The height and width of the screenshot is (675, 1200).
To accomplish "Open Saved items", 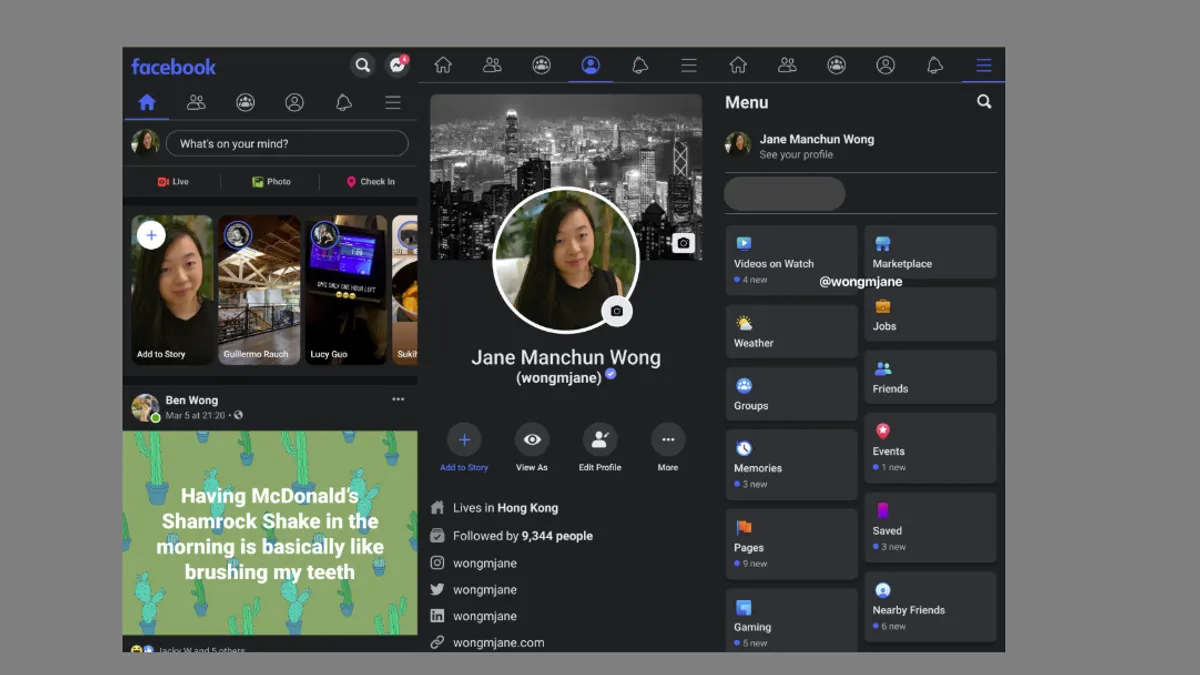I will 931,527.
